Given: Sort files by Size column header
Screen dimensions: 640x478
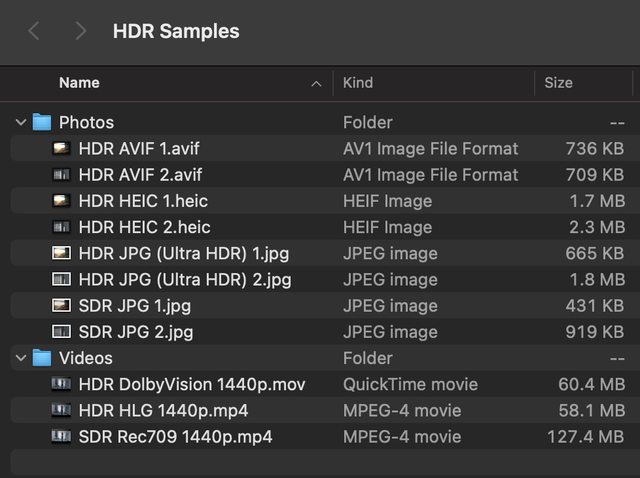Looking at the screenshot, I should coord(558,83).
